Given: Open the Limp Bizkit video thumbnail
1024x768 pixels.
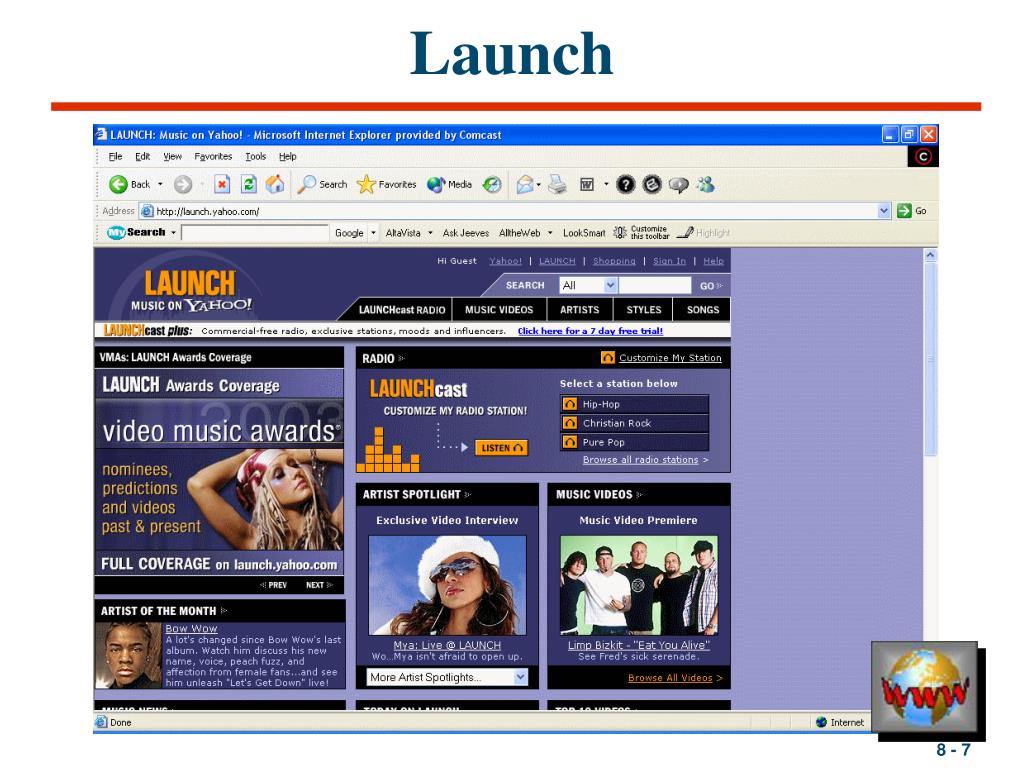Looking at the screenshot, I should [639, 585].
